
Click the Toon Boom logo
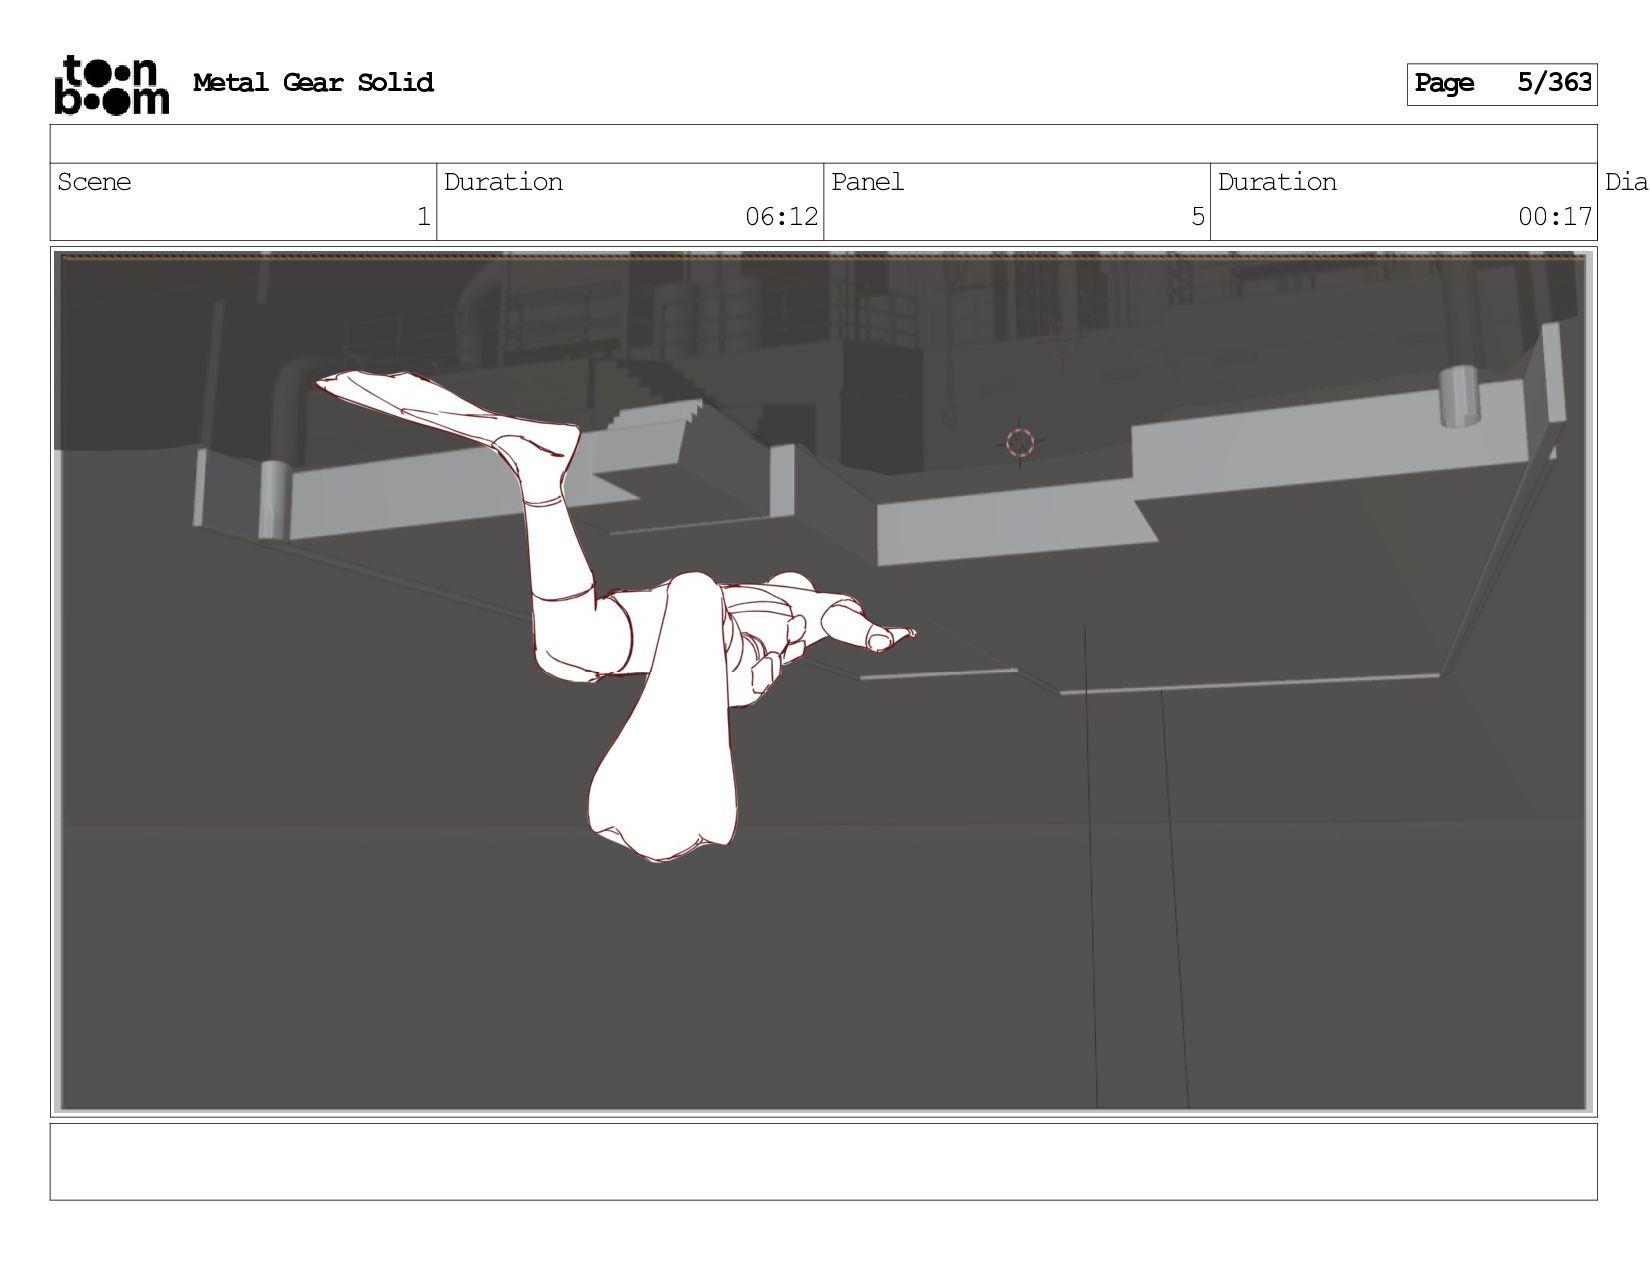pos(111,85)
